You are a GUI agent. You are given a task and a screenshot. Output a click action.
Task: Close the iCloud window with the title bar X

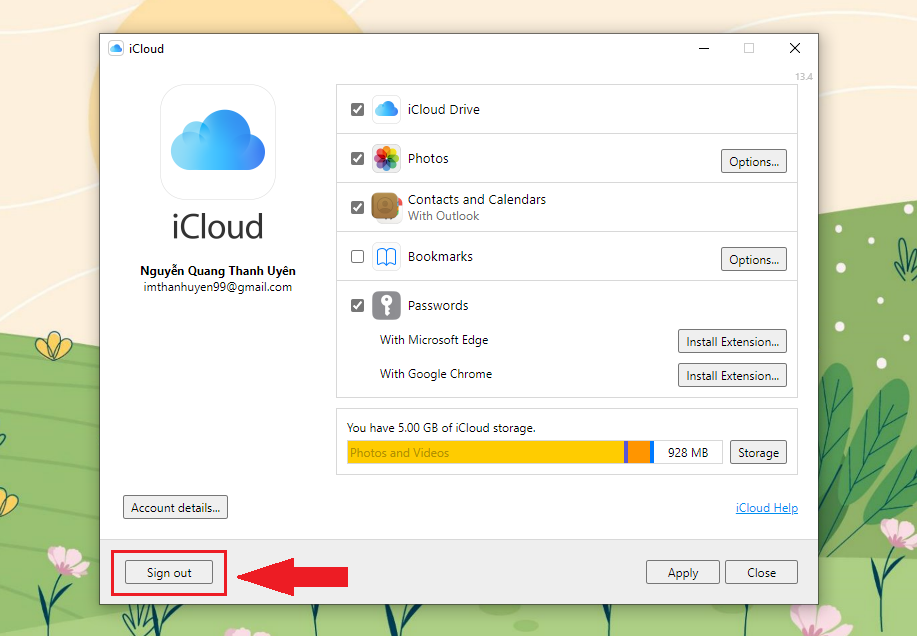tap(795, 48)
